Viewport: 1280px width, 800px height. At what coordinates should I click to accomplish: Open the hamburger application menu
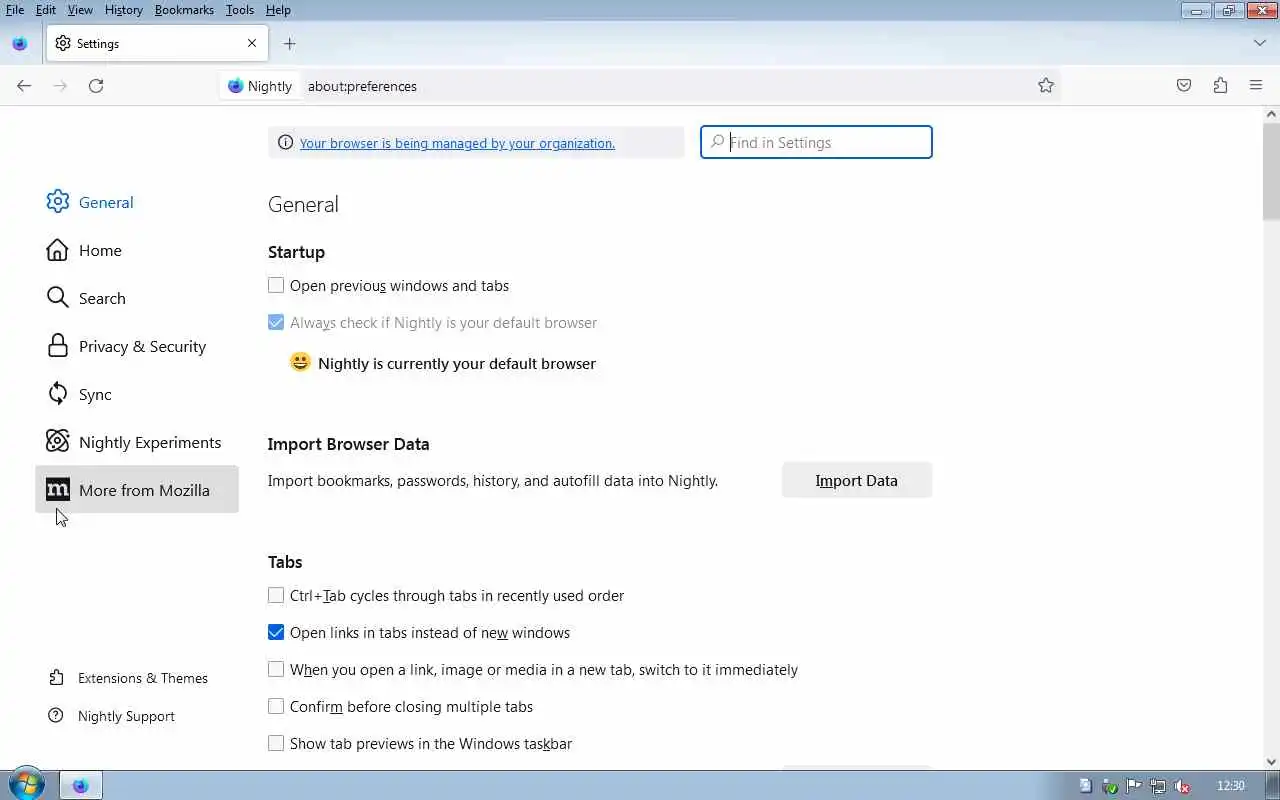1256,86
